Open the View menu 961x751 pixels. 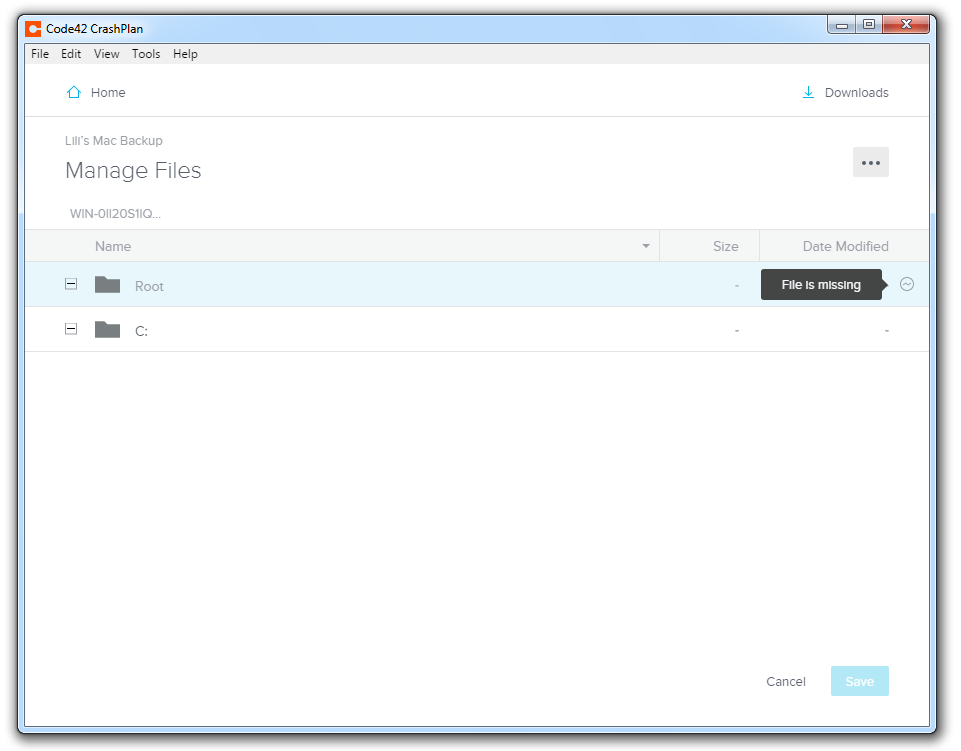pyautogui.click(x=107, y=54)
